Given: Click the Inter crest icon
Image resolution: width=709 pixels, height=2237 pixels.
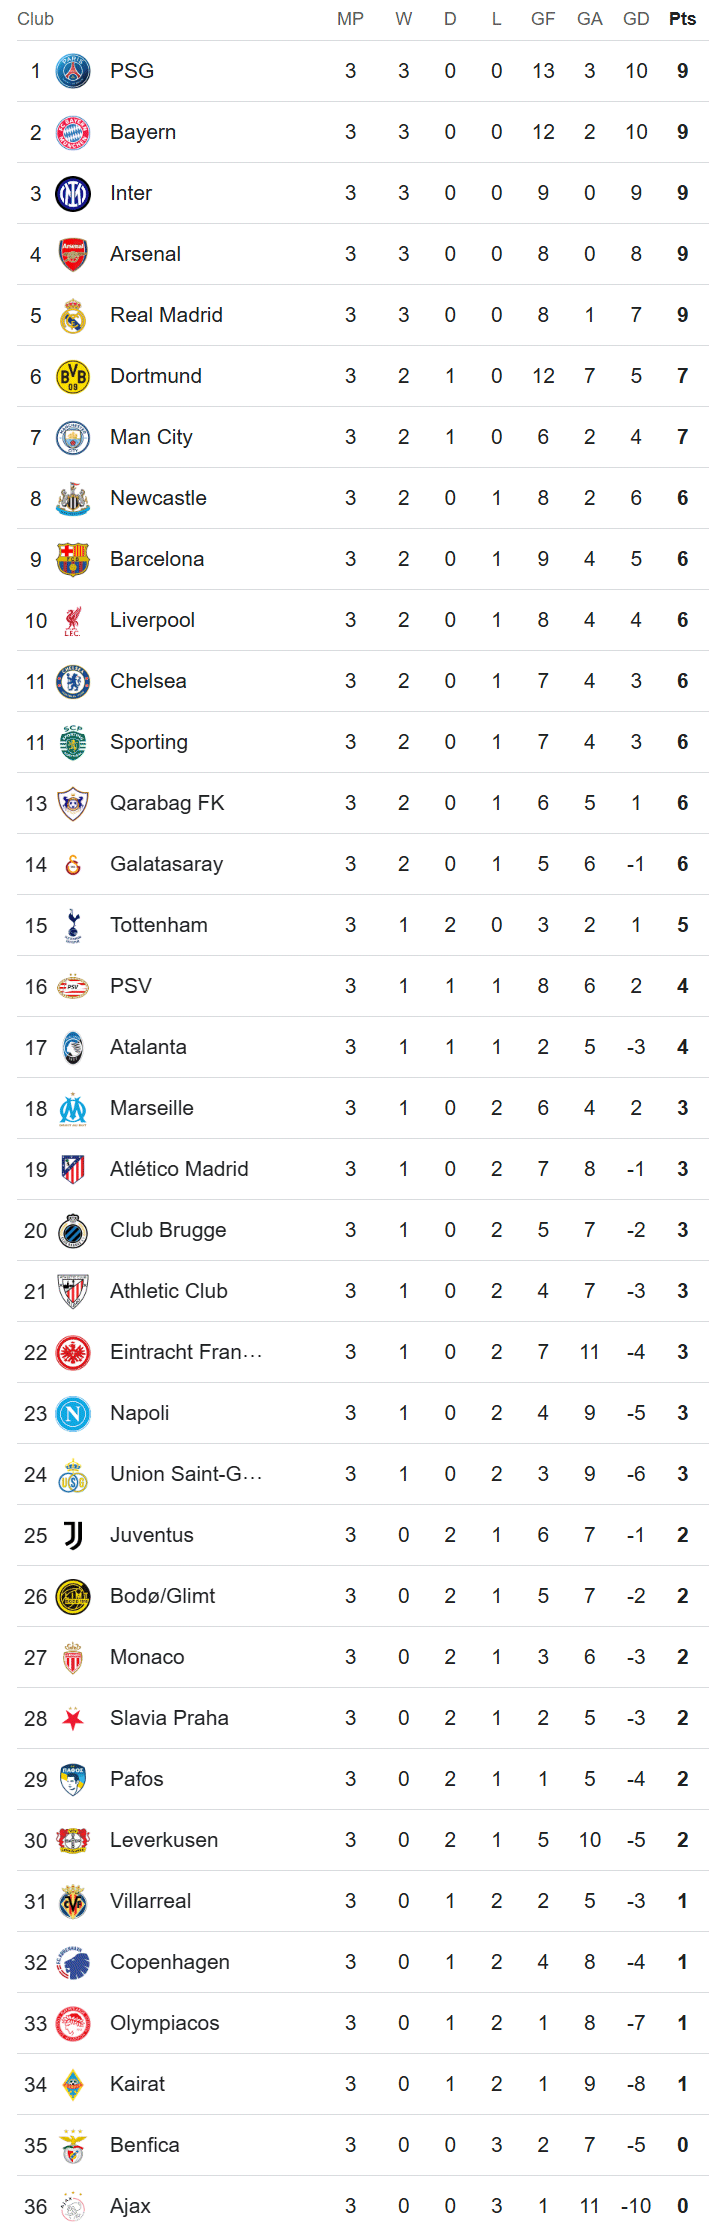Looking at the screenshot, I should click(x=73, y=193).
